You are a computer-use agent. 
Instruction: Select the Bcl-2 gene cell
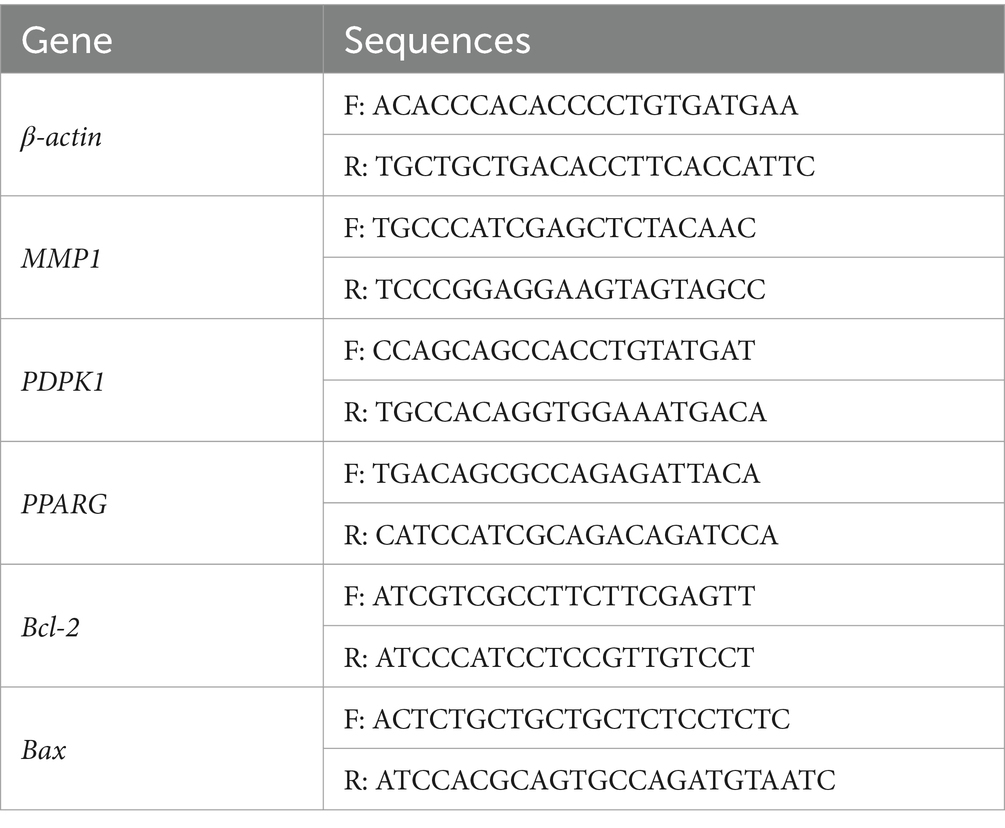coord(162,626)
